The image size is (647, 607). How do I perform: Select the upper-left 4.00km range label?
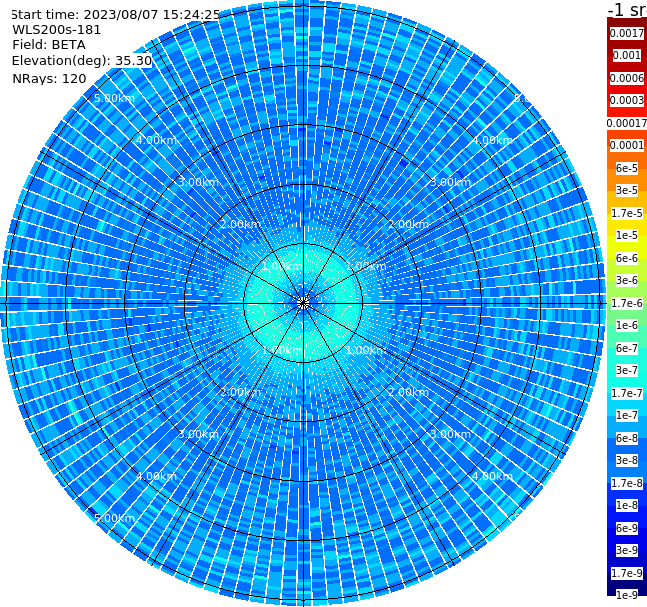tap(156, 140)
